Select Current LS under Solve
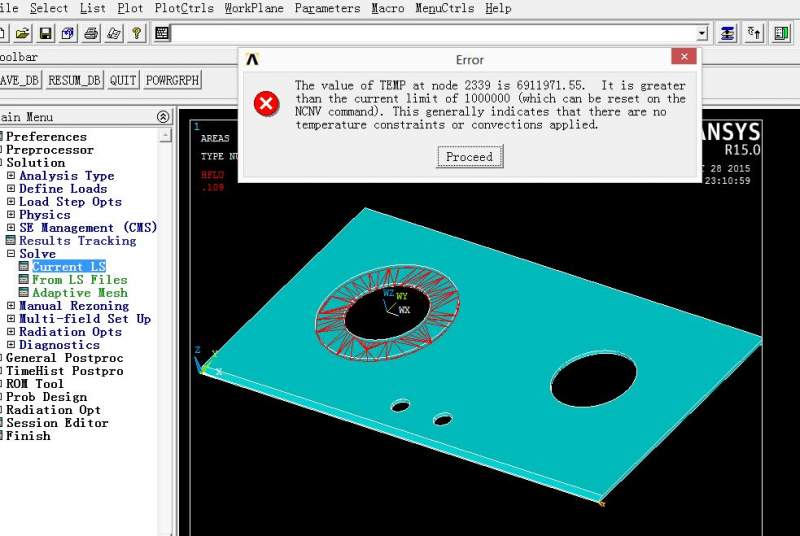 pyautogui.click(x=69, y=266)
